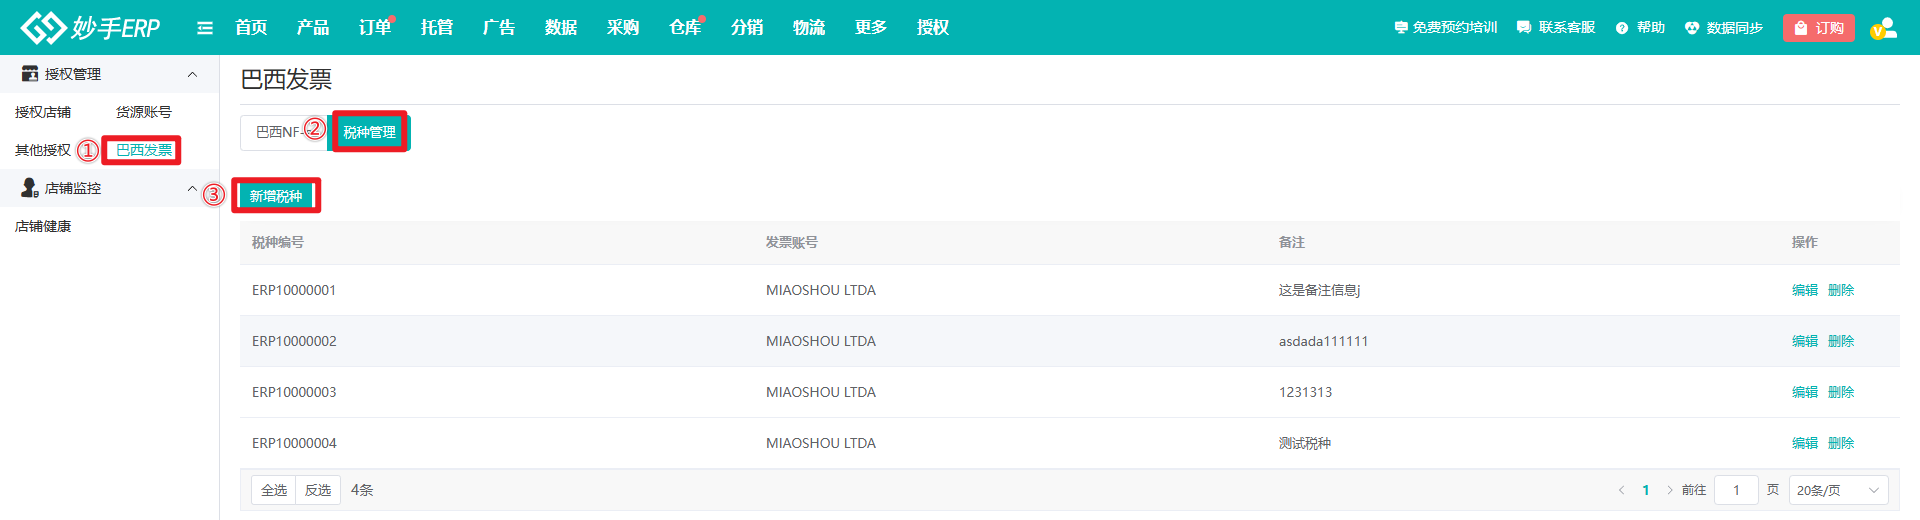The image size is (1920, 520).
Task: Open the 授权 menu
Action: (933, 28)
